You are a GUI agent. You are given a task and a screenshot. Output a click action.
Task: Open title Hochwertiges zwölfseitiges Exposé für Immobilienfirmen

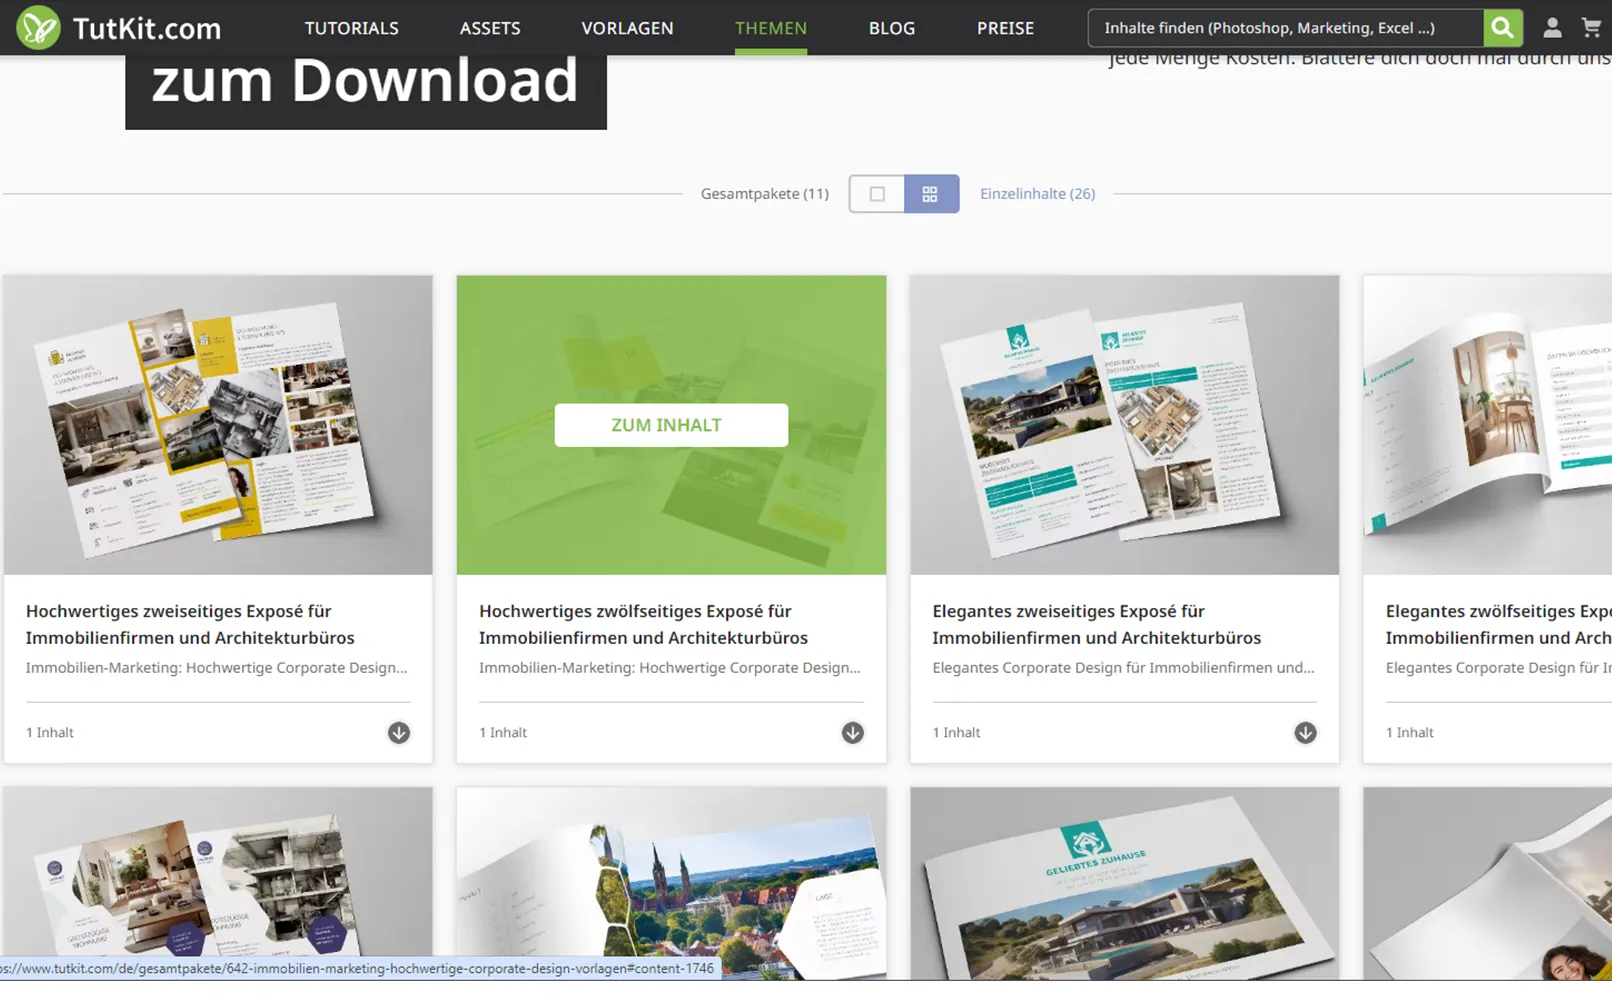pyautogui.click(x=643, y=624)
